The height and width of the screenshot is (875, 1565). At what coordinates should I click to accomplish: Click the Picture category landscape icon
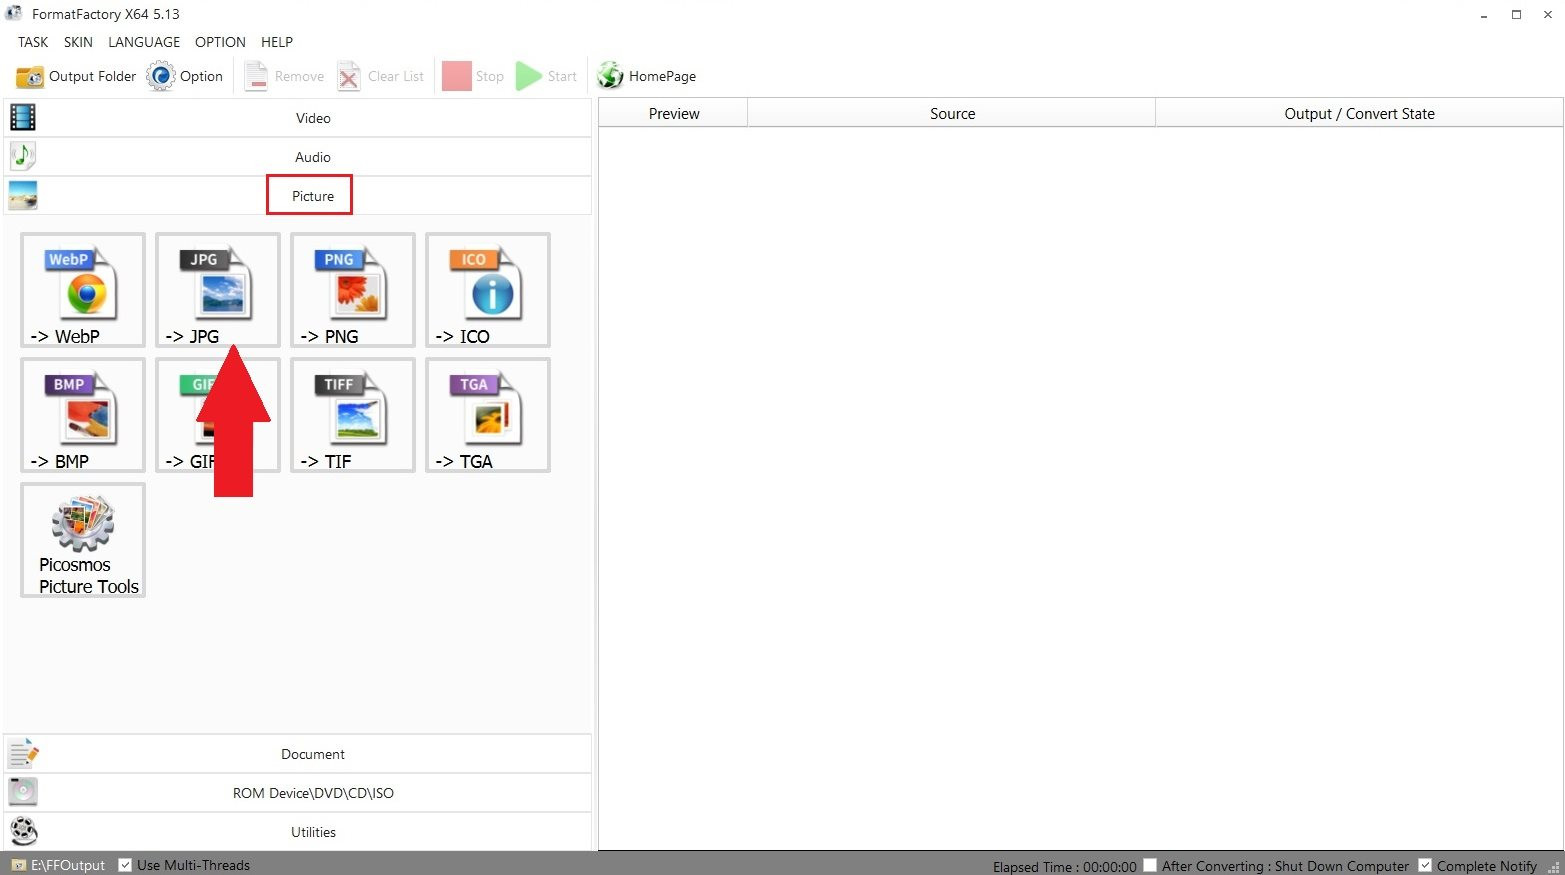click(x=23, y=195)
